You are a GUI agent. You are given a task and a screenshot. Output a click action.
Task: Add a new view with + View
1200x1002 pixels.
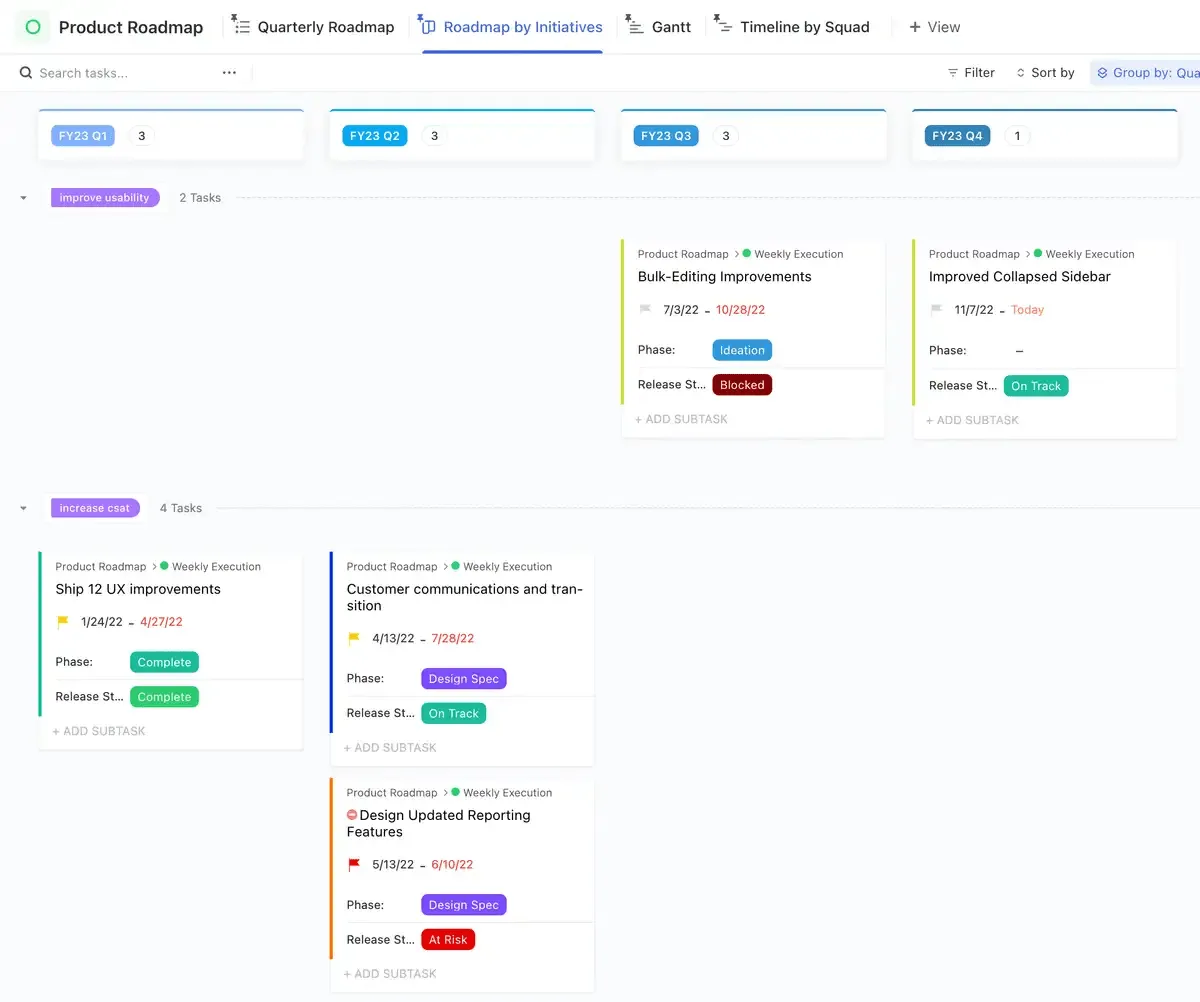click(x=934, y=27)
